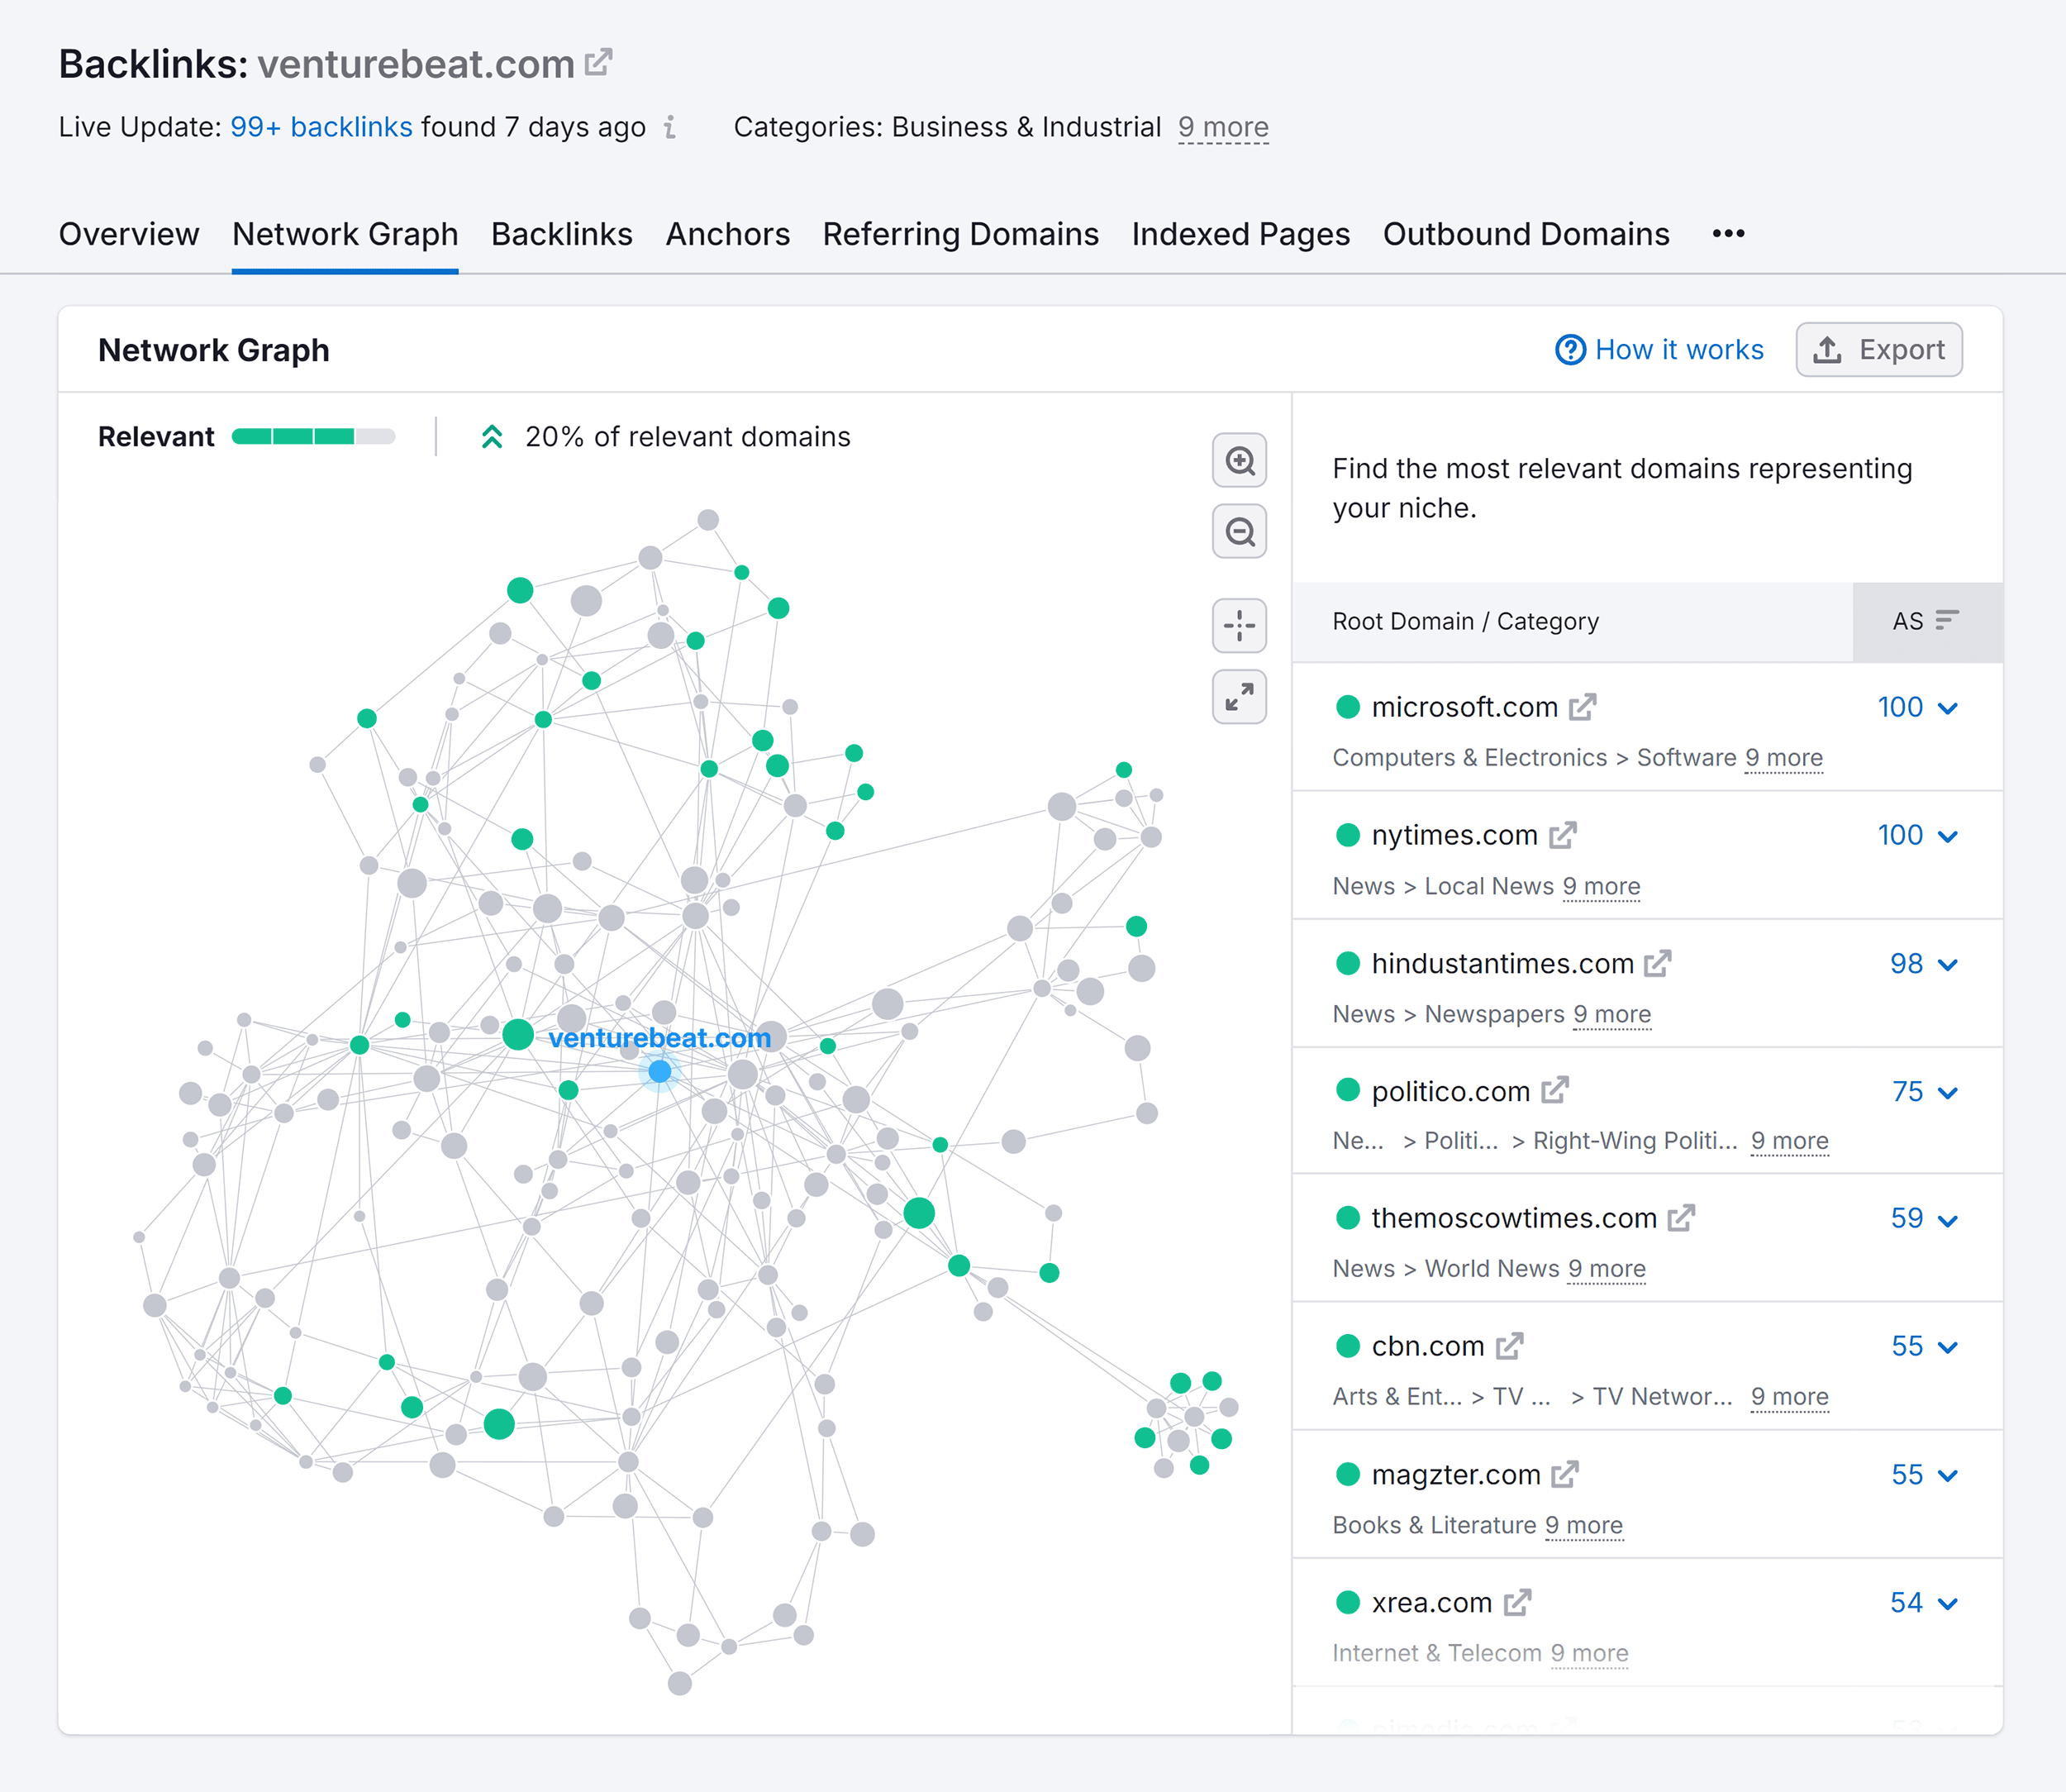The height and width of the screenshot is (1792, 2066).
Task: Expand magzter.com row chevron
Action: pos(1947,1475)
